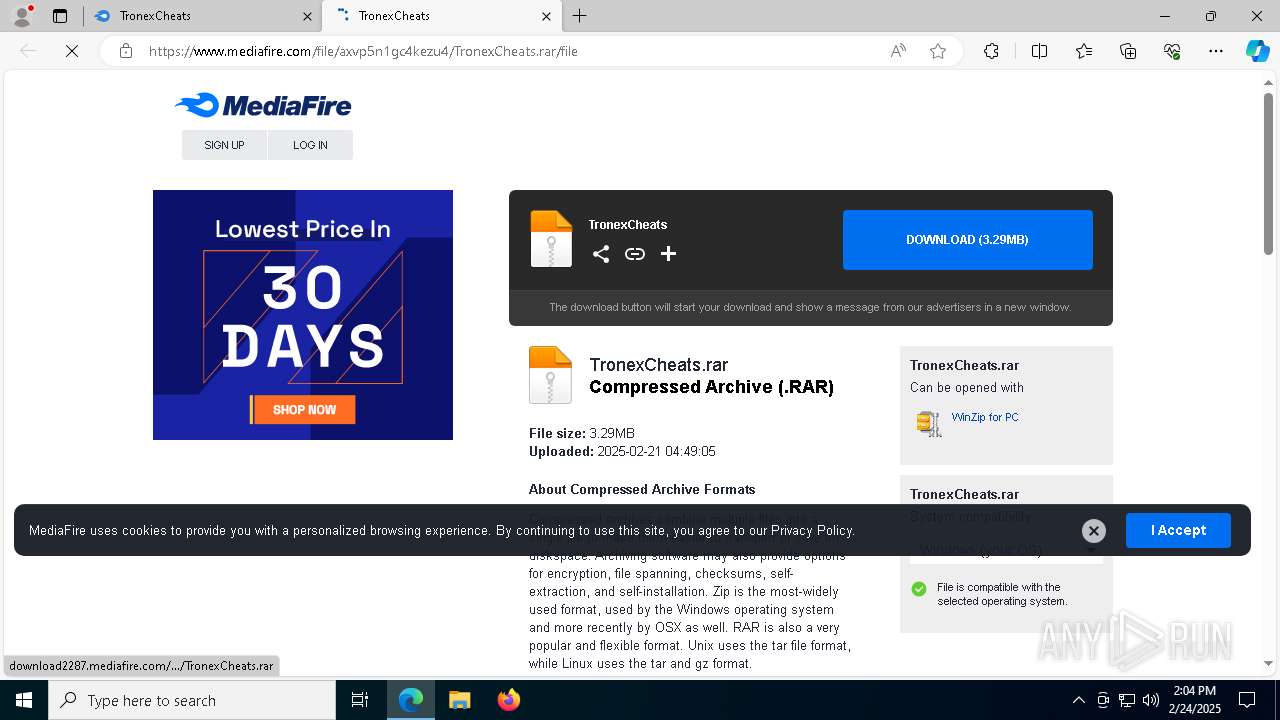Image resolution: width=1280 pixels, height=720 pixels.
Task: Open the Copilot icon
Action: [1257, 51]
